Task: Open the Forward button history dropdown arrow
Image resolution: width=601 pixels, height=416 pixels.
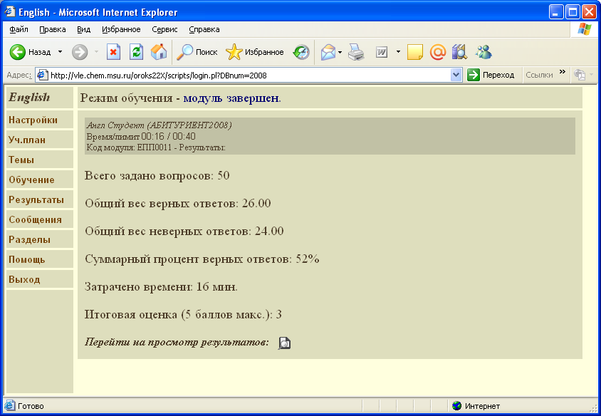Action: [x=96, y=52]
